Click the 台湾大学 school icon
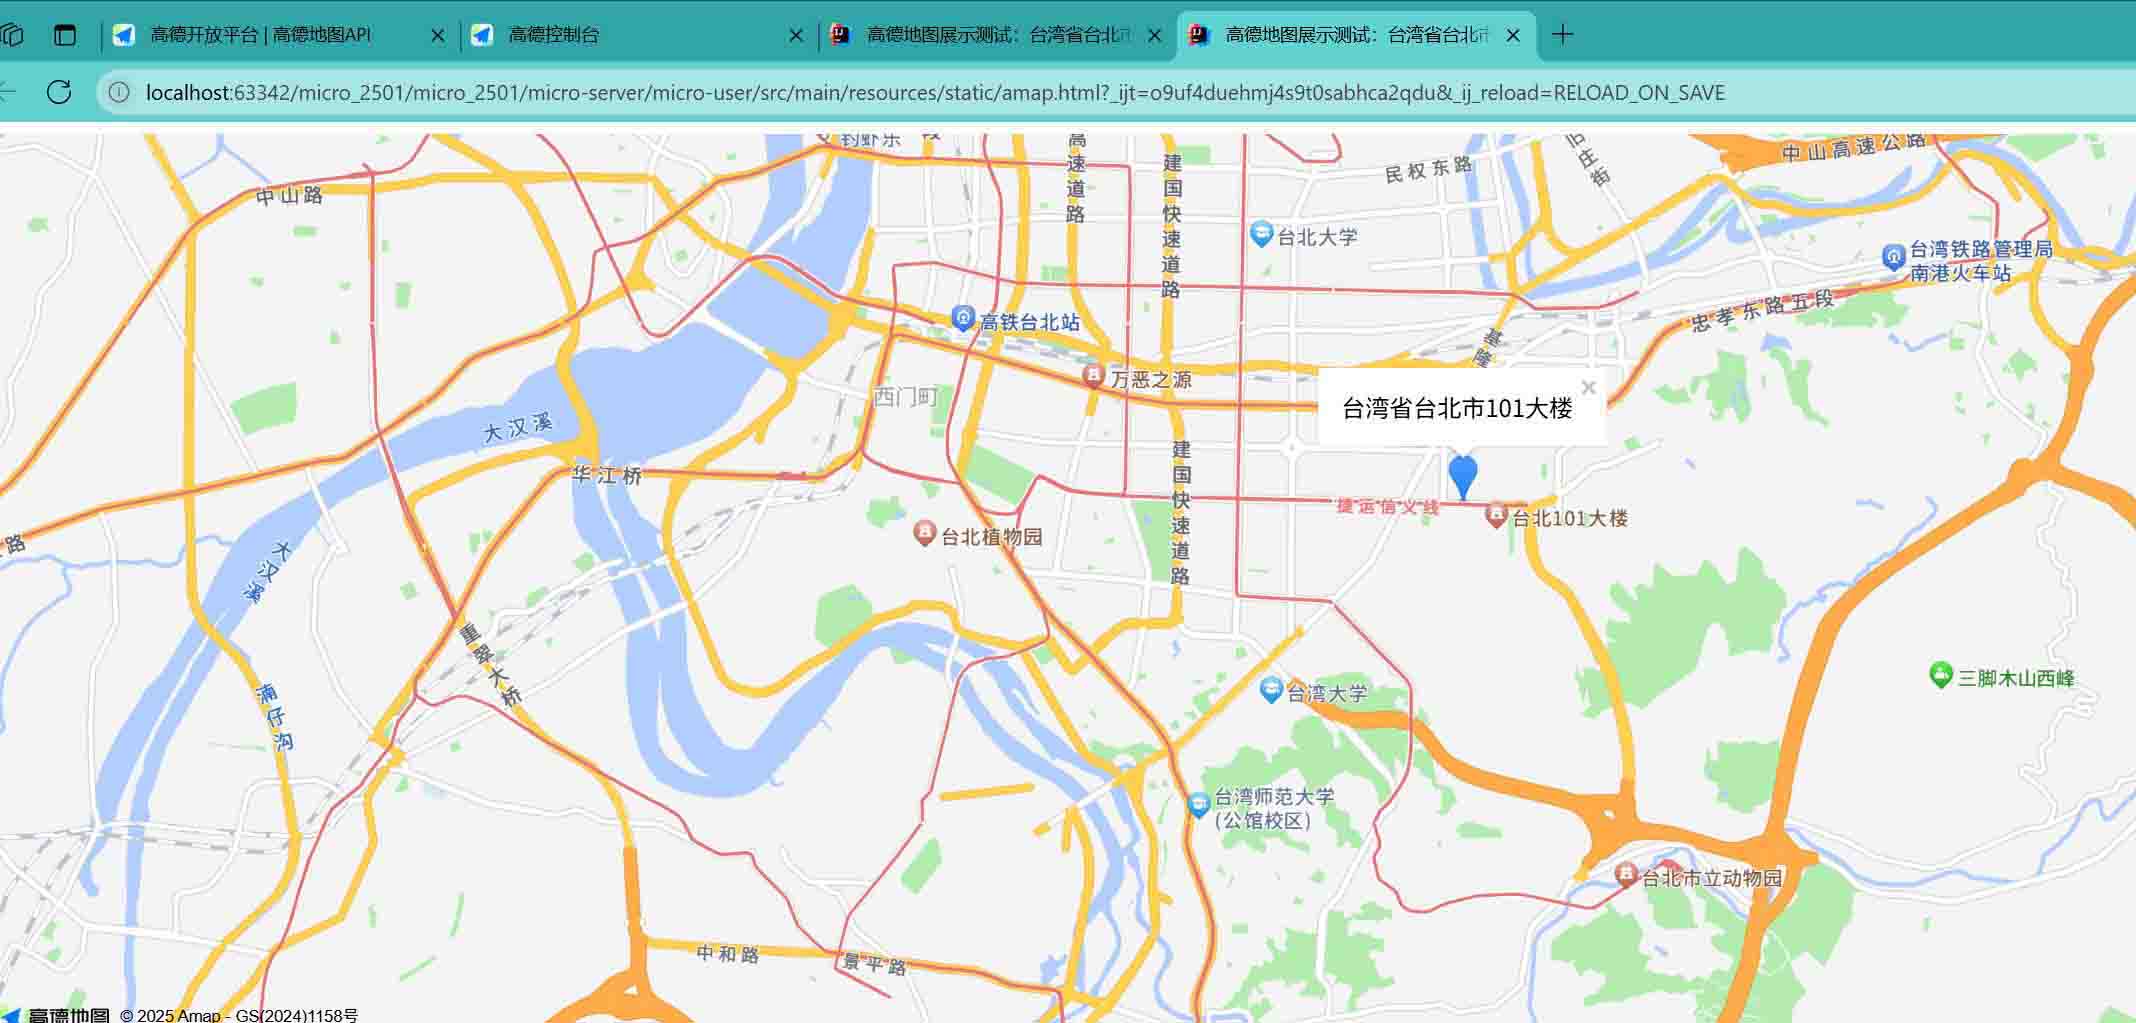 (x=1271, y=690)
